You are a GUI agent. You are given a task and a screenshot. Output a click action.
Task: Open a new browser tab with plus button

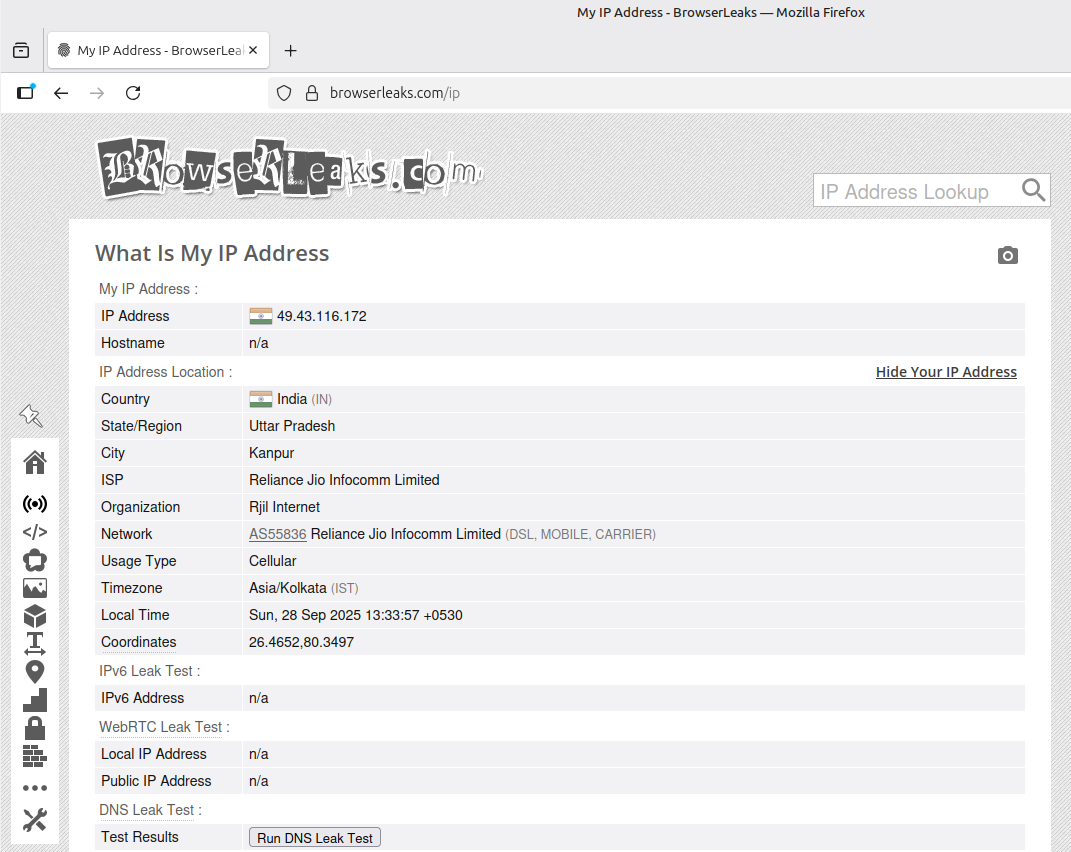pyautogui.click(x=291, y=51)
